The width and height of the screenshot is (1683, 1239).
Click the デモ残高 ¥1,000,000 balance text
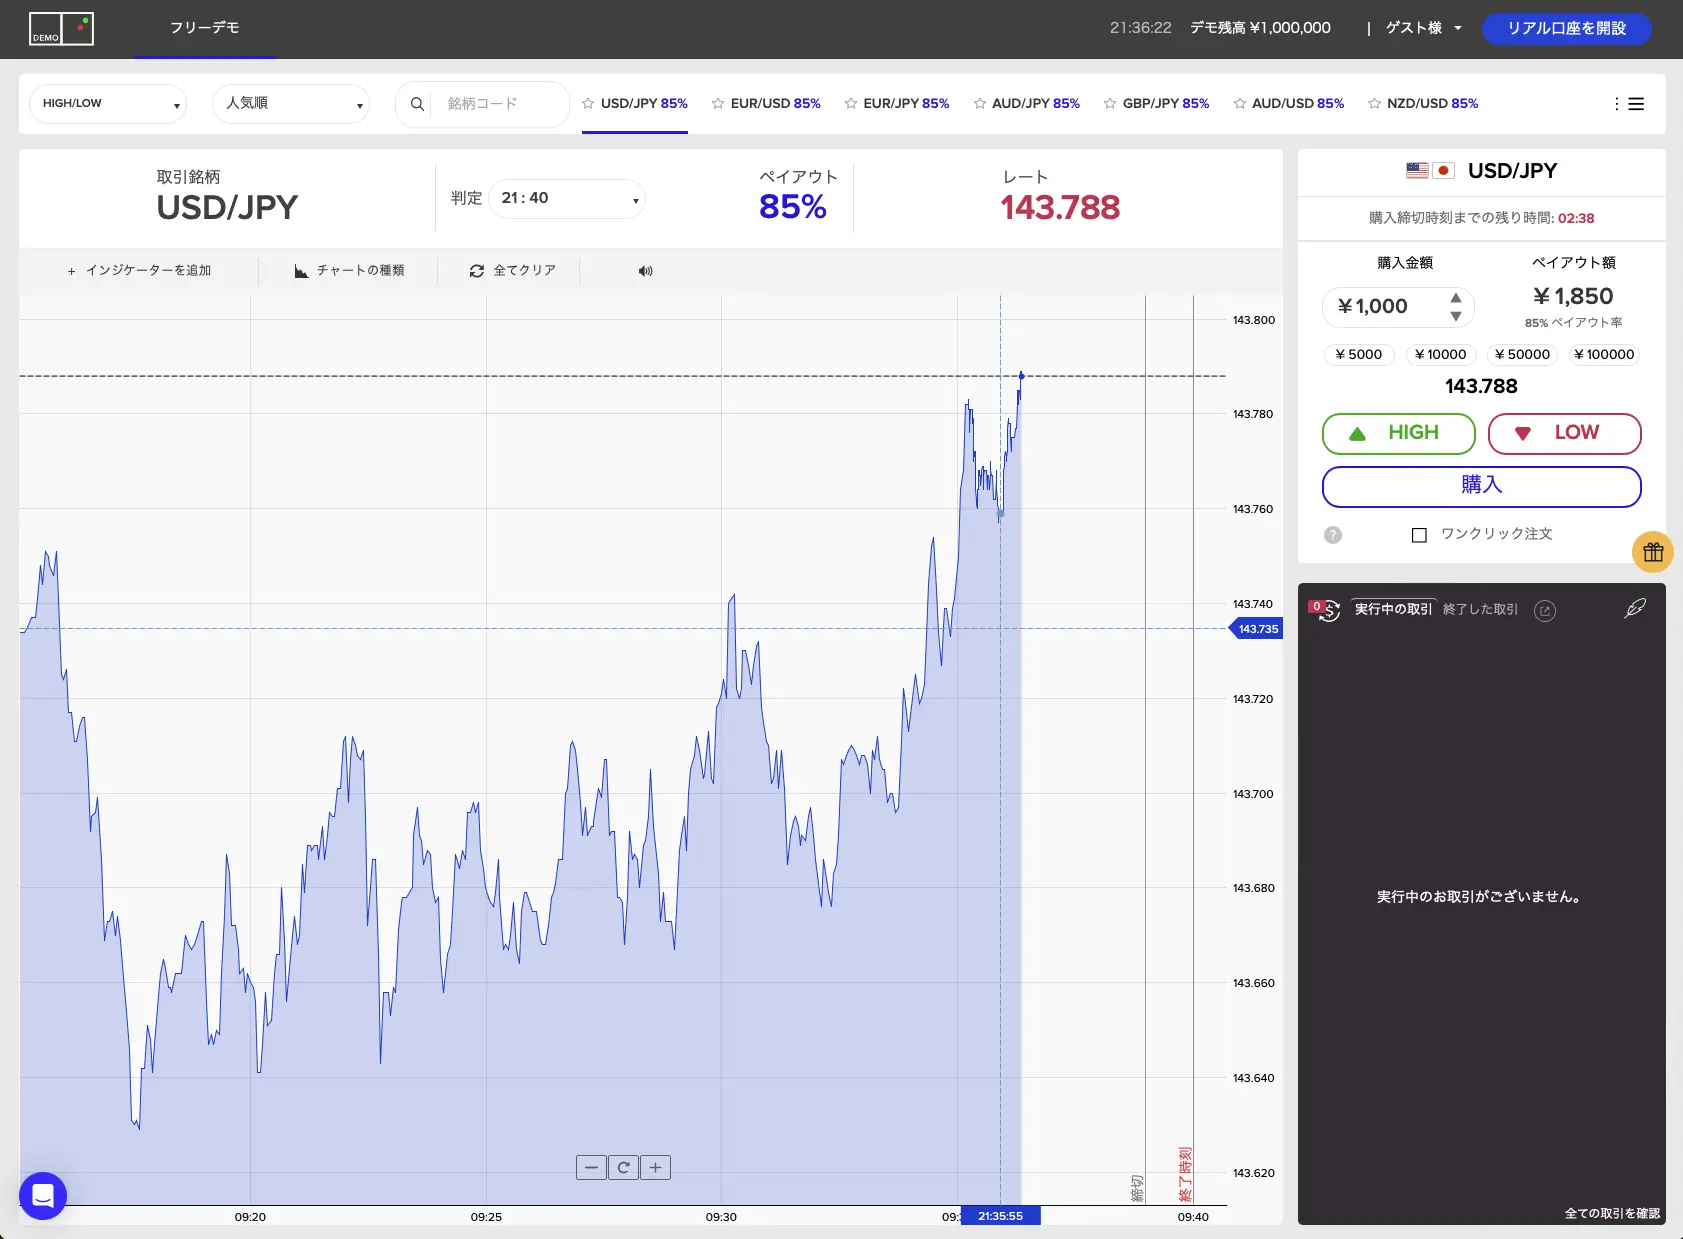coord(1260,28)
